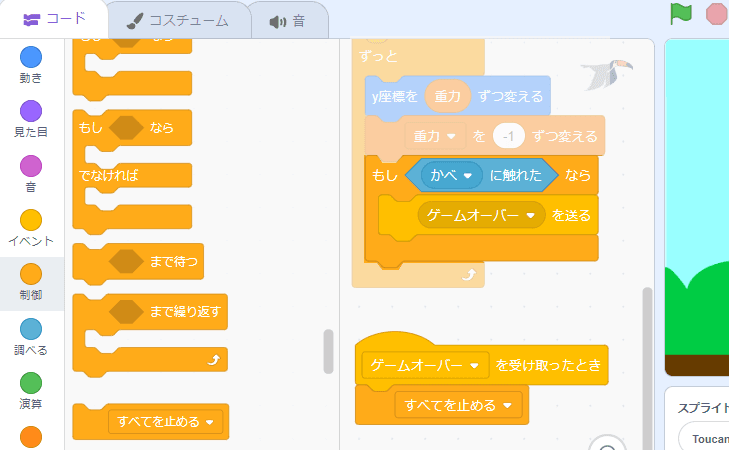Open the コード tab
The image size is (730, 450).
(54, 19)
